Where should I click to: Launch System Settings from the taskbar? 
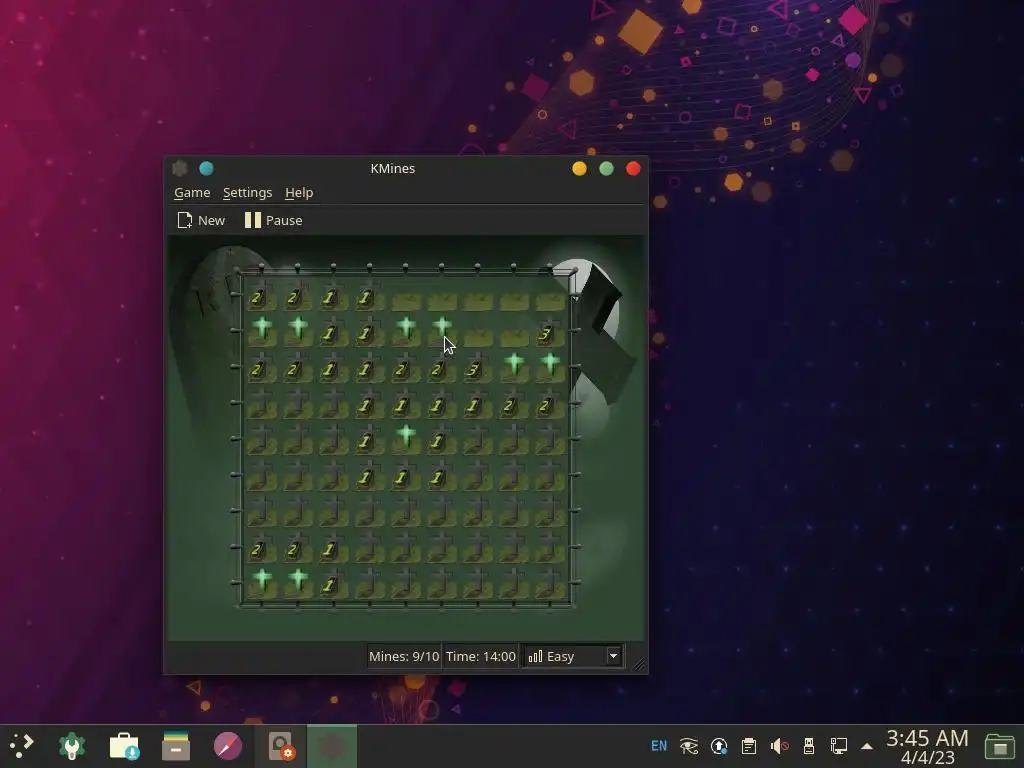coord(72,746)
